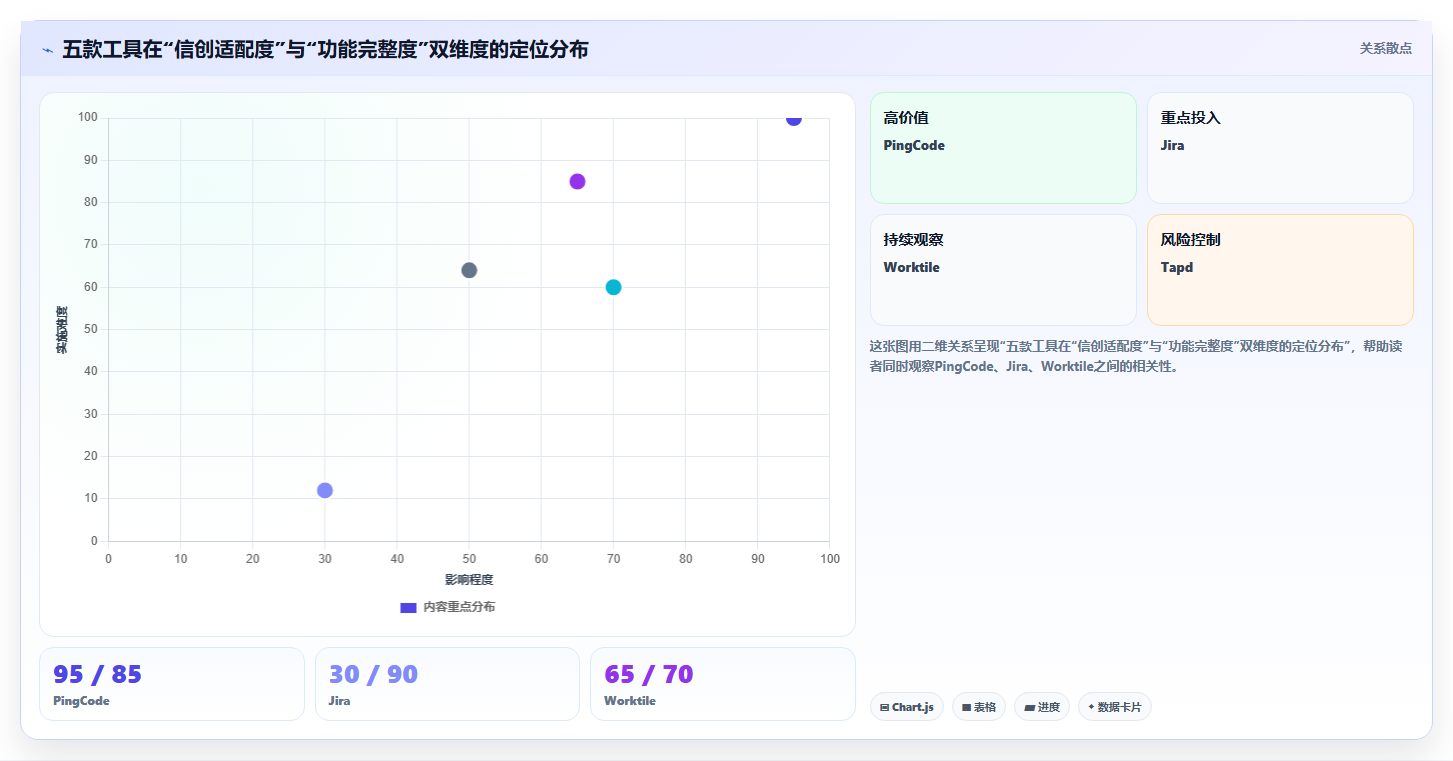The height and width of the screenshot is (761, 1453).
Task: Click the x-axis tick label 50
Action: tap(469, 559)
